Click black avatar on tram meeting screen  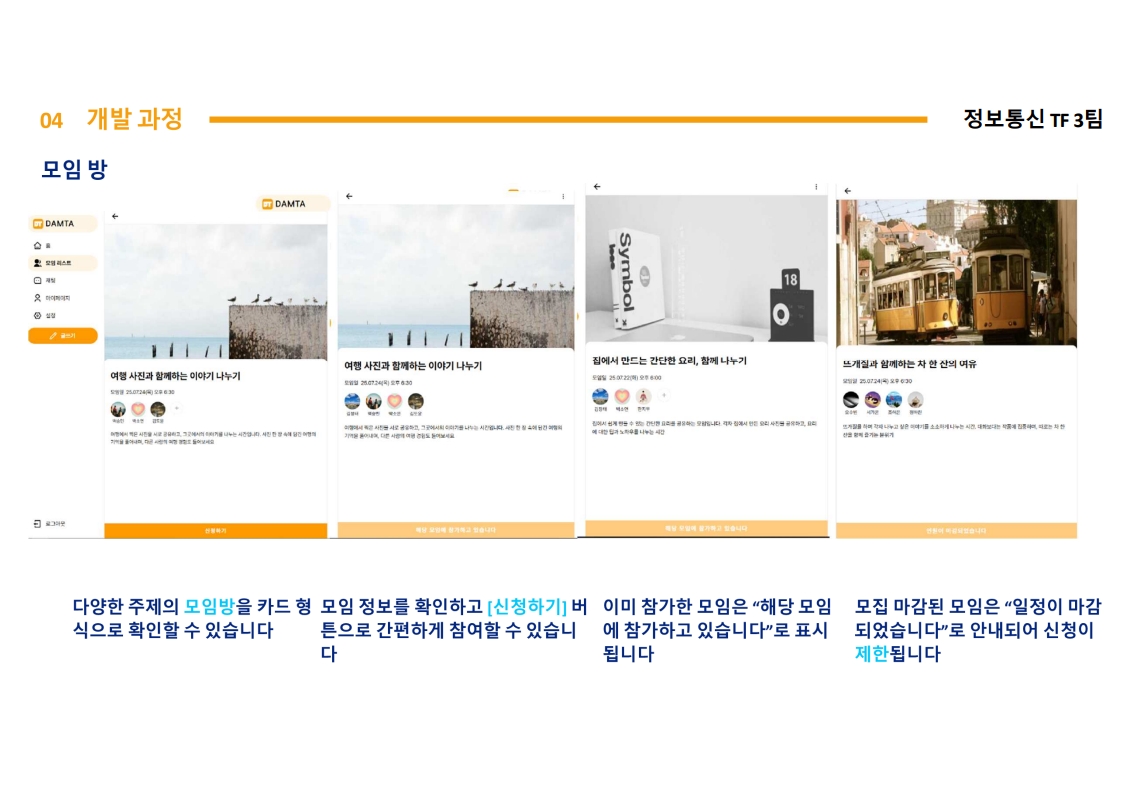(851, 399)
